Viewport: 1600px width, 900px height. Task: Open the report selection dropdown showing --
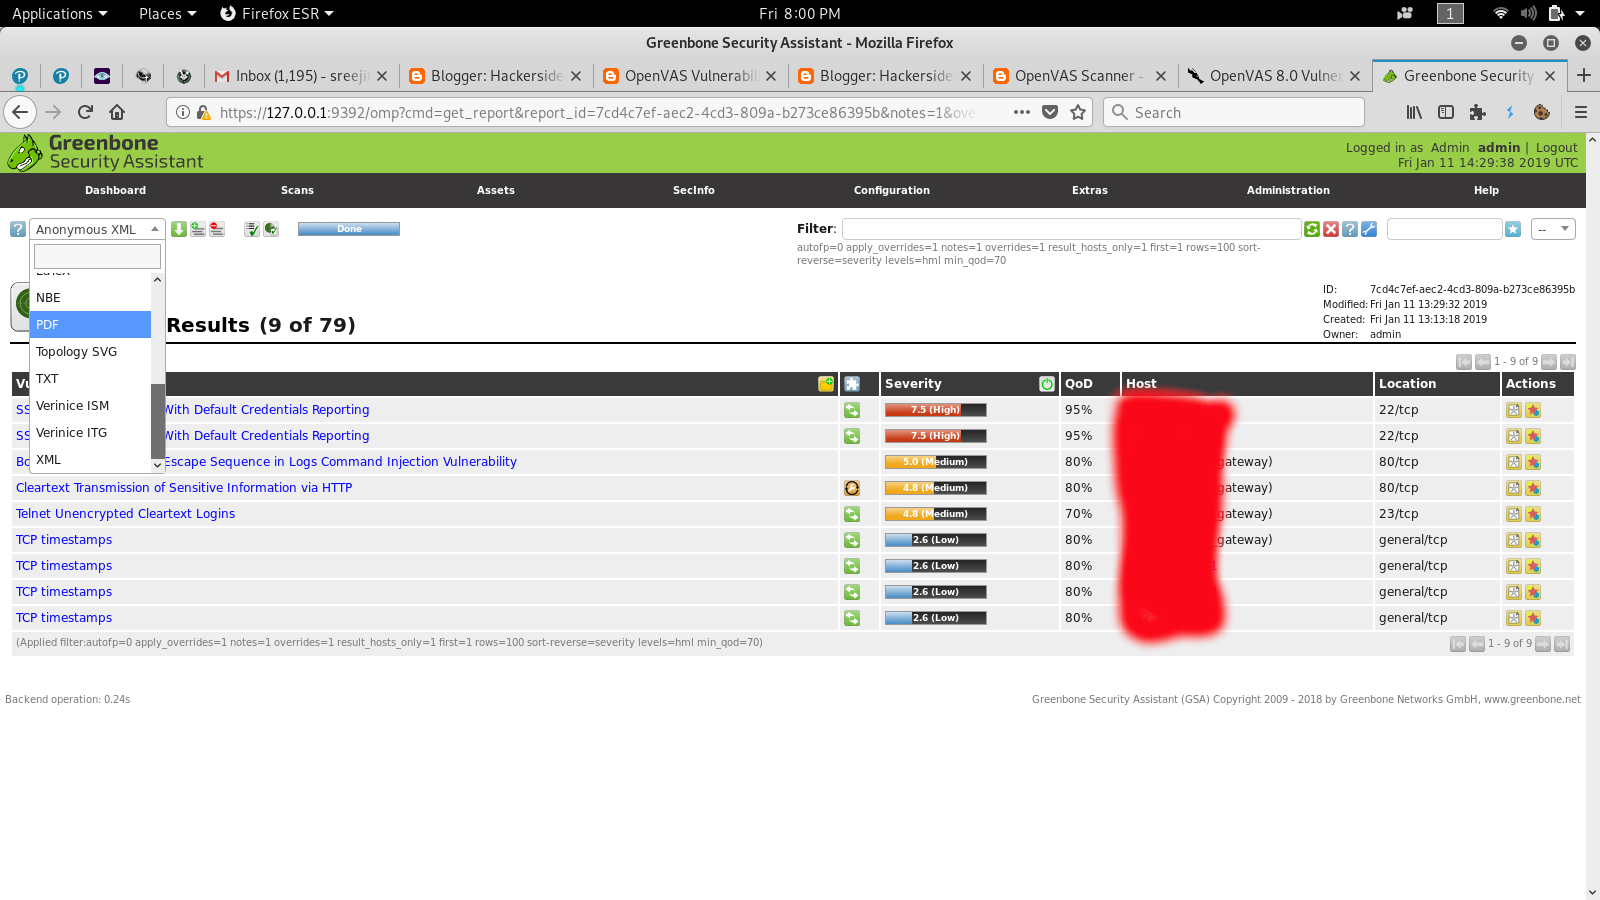[x=1552, y=229]
